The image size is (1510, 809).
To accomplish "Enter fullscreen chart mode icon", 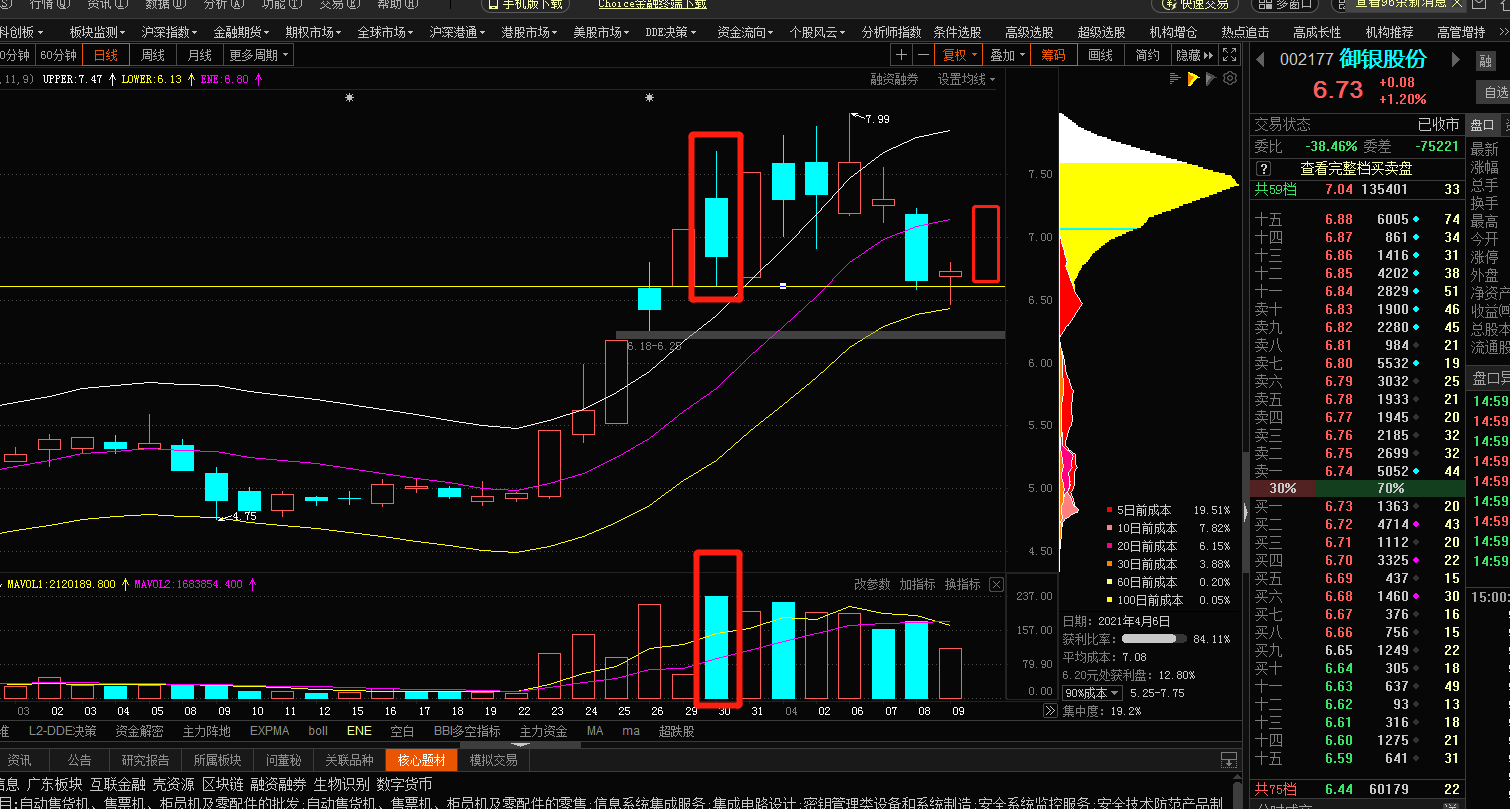I will coord(1230,55).
